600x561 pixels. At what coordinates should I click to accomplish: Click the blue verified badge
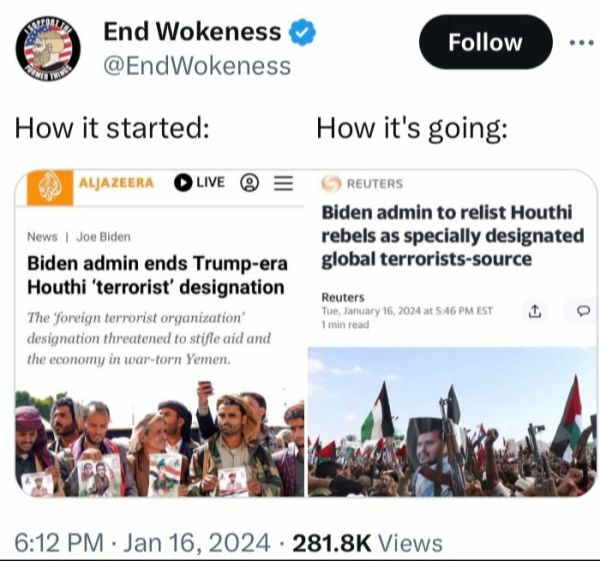click(302, 32)
